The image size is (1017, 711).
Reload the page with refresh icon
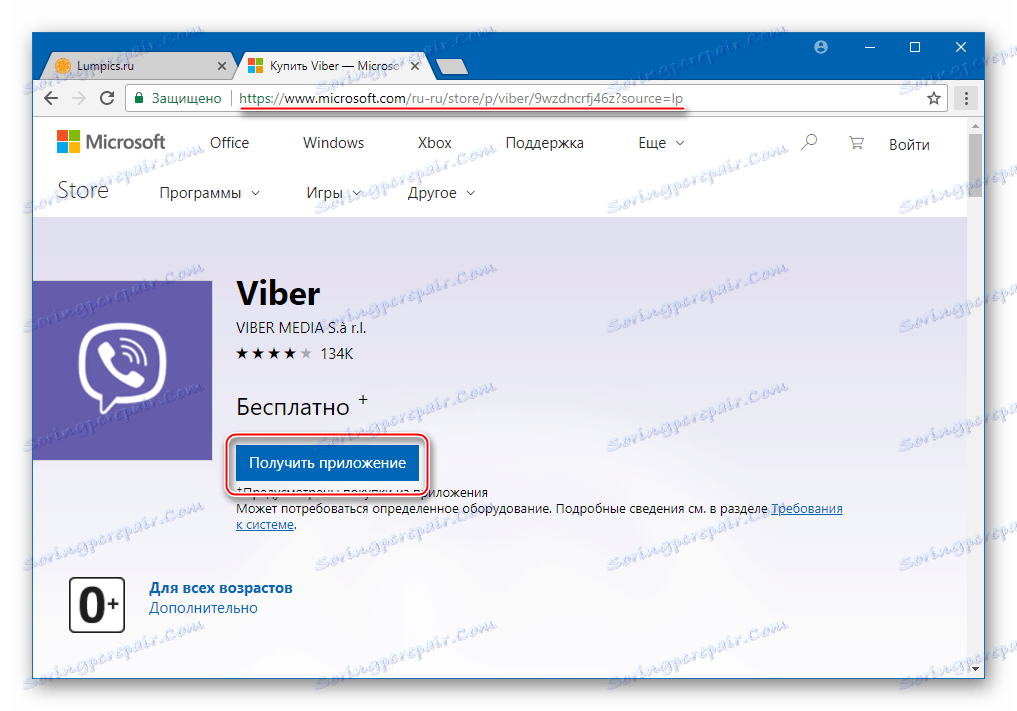[107, 98]
